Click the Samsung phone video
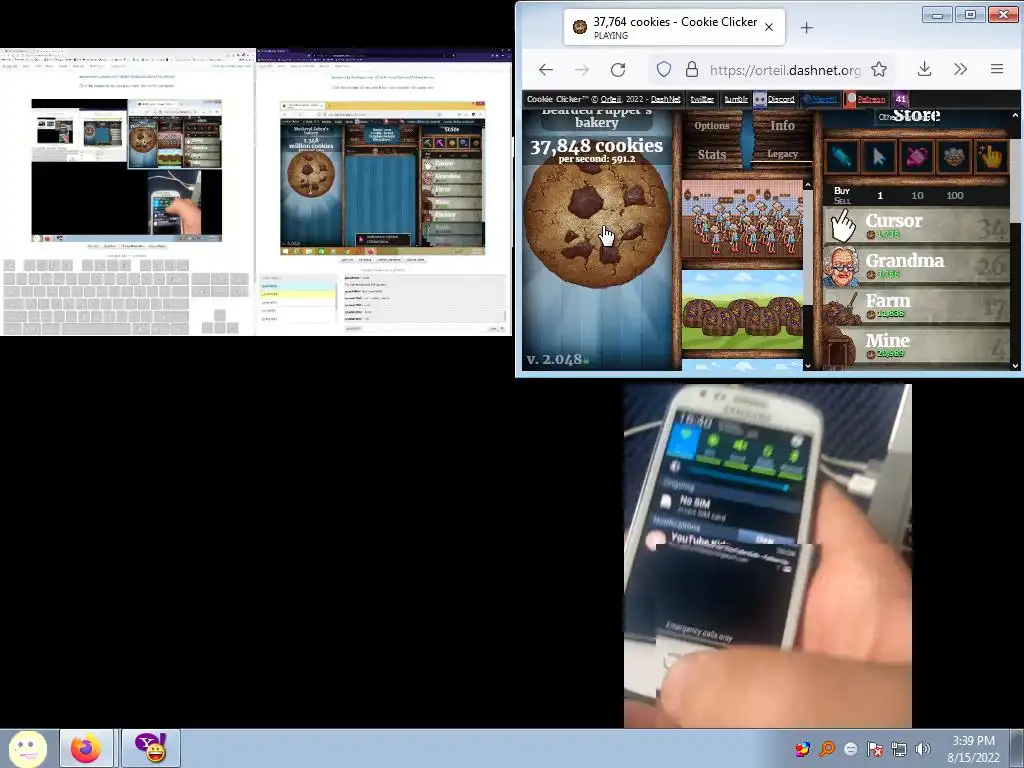Screen dimensions: 1024x768 (x=767, y=555)
